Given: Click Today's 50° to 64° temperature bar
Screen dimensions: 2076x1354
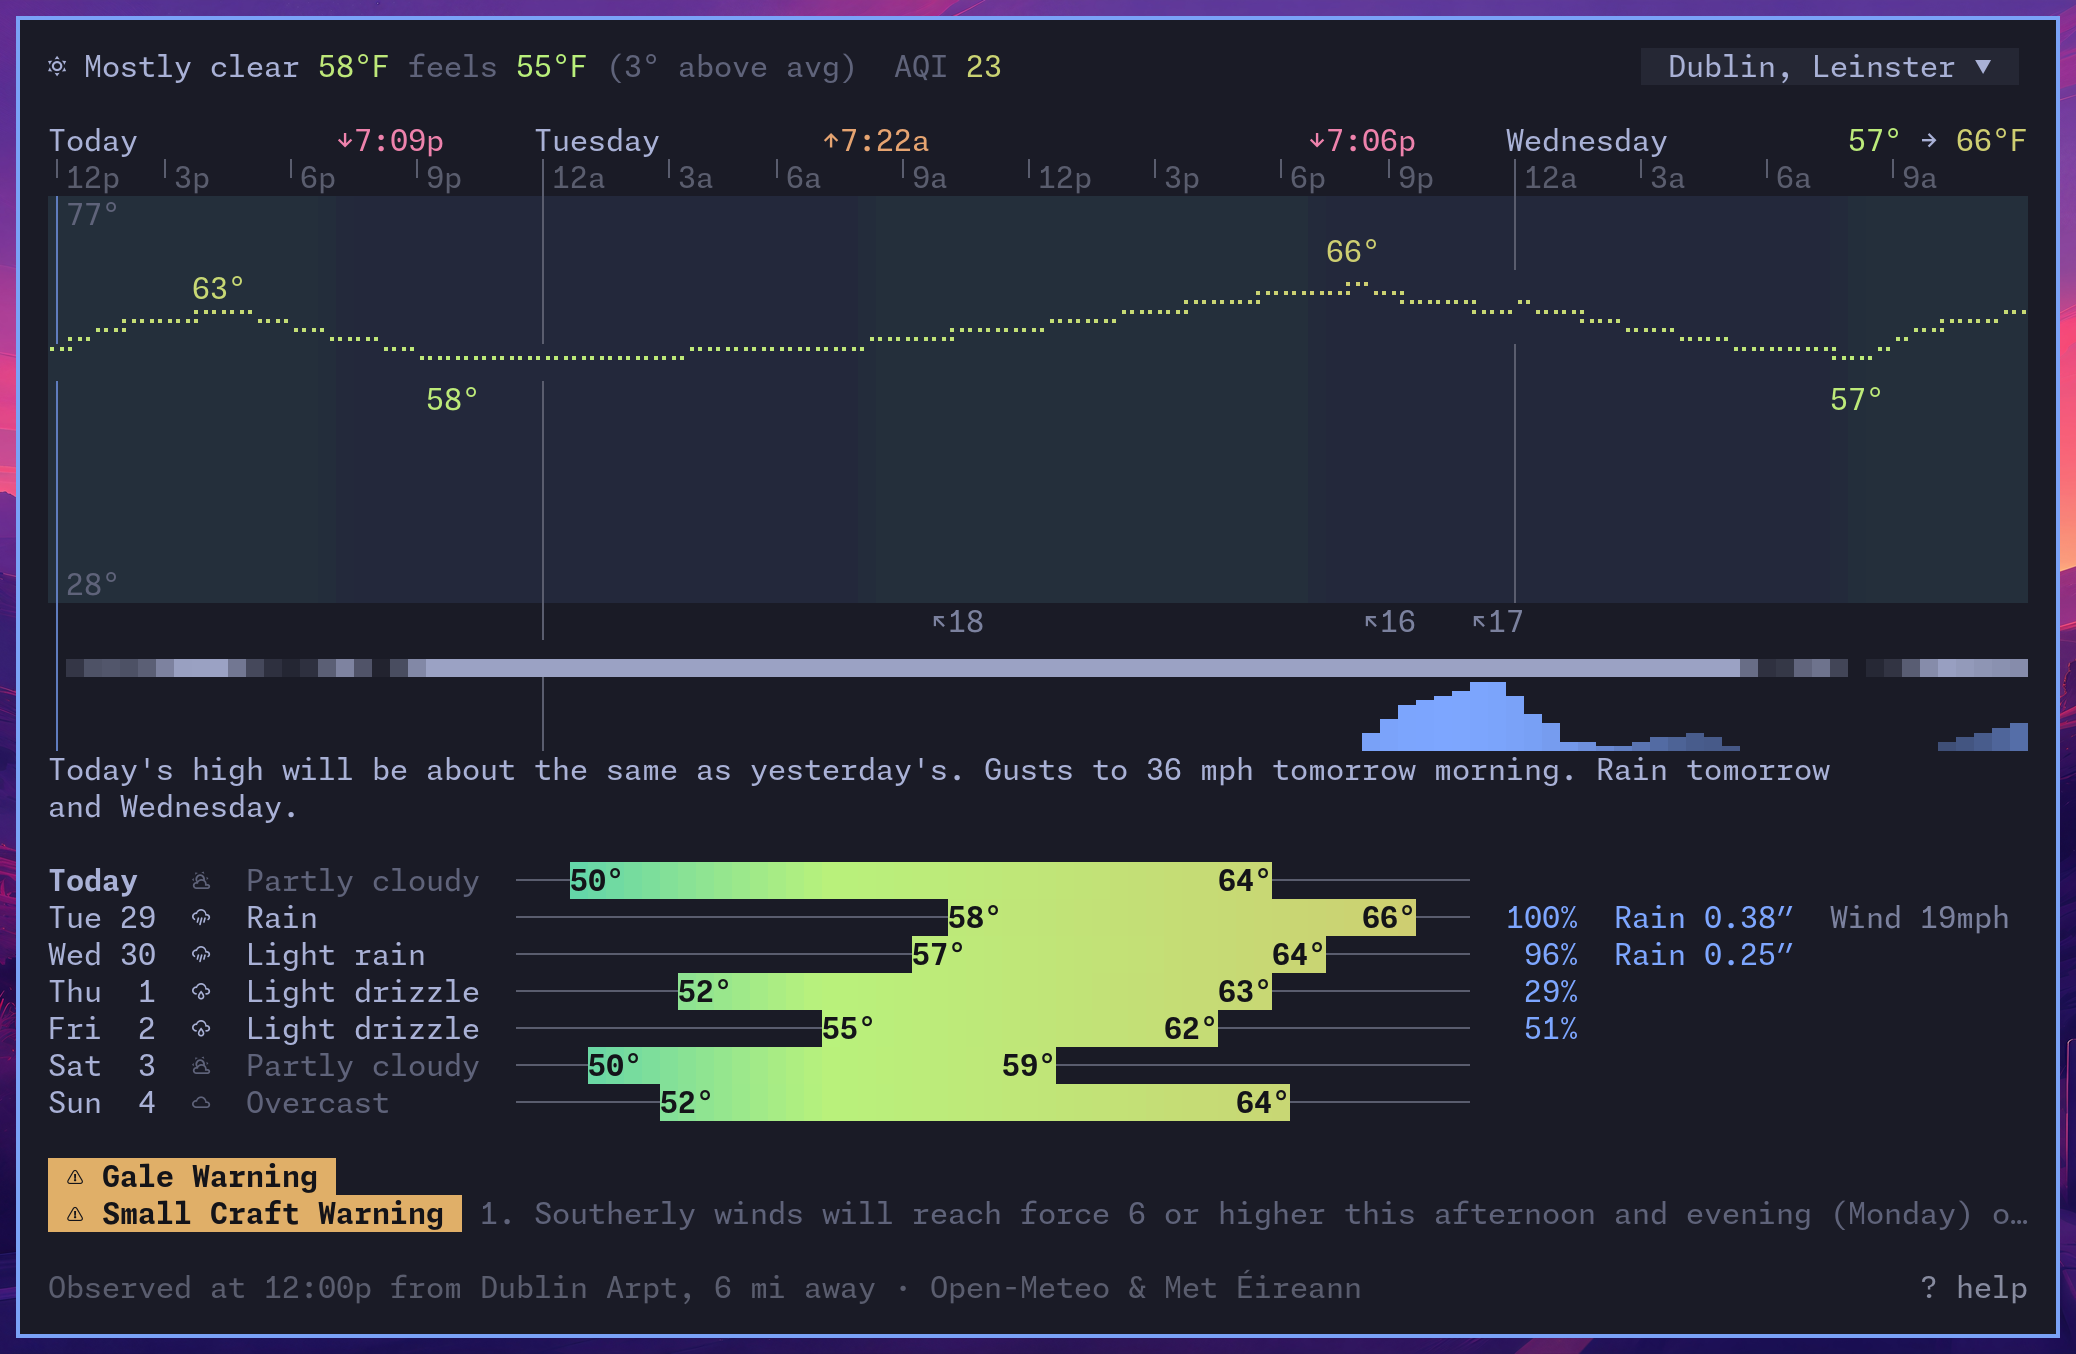Looking at the screenshot, I should [921, 881].
